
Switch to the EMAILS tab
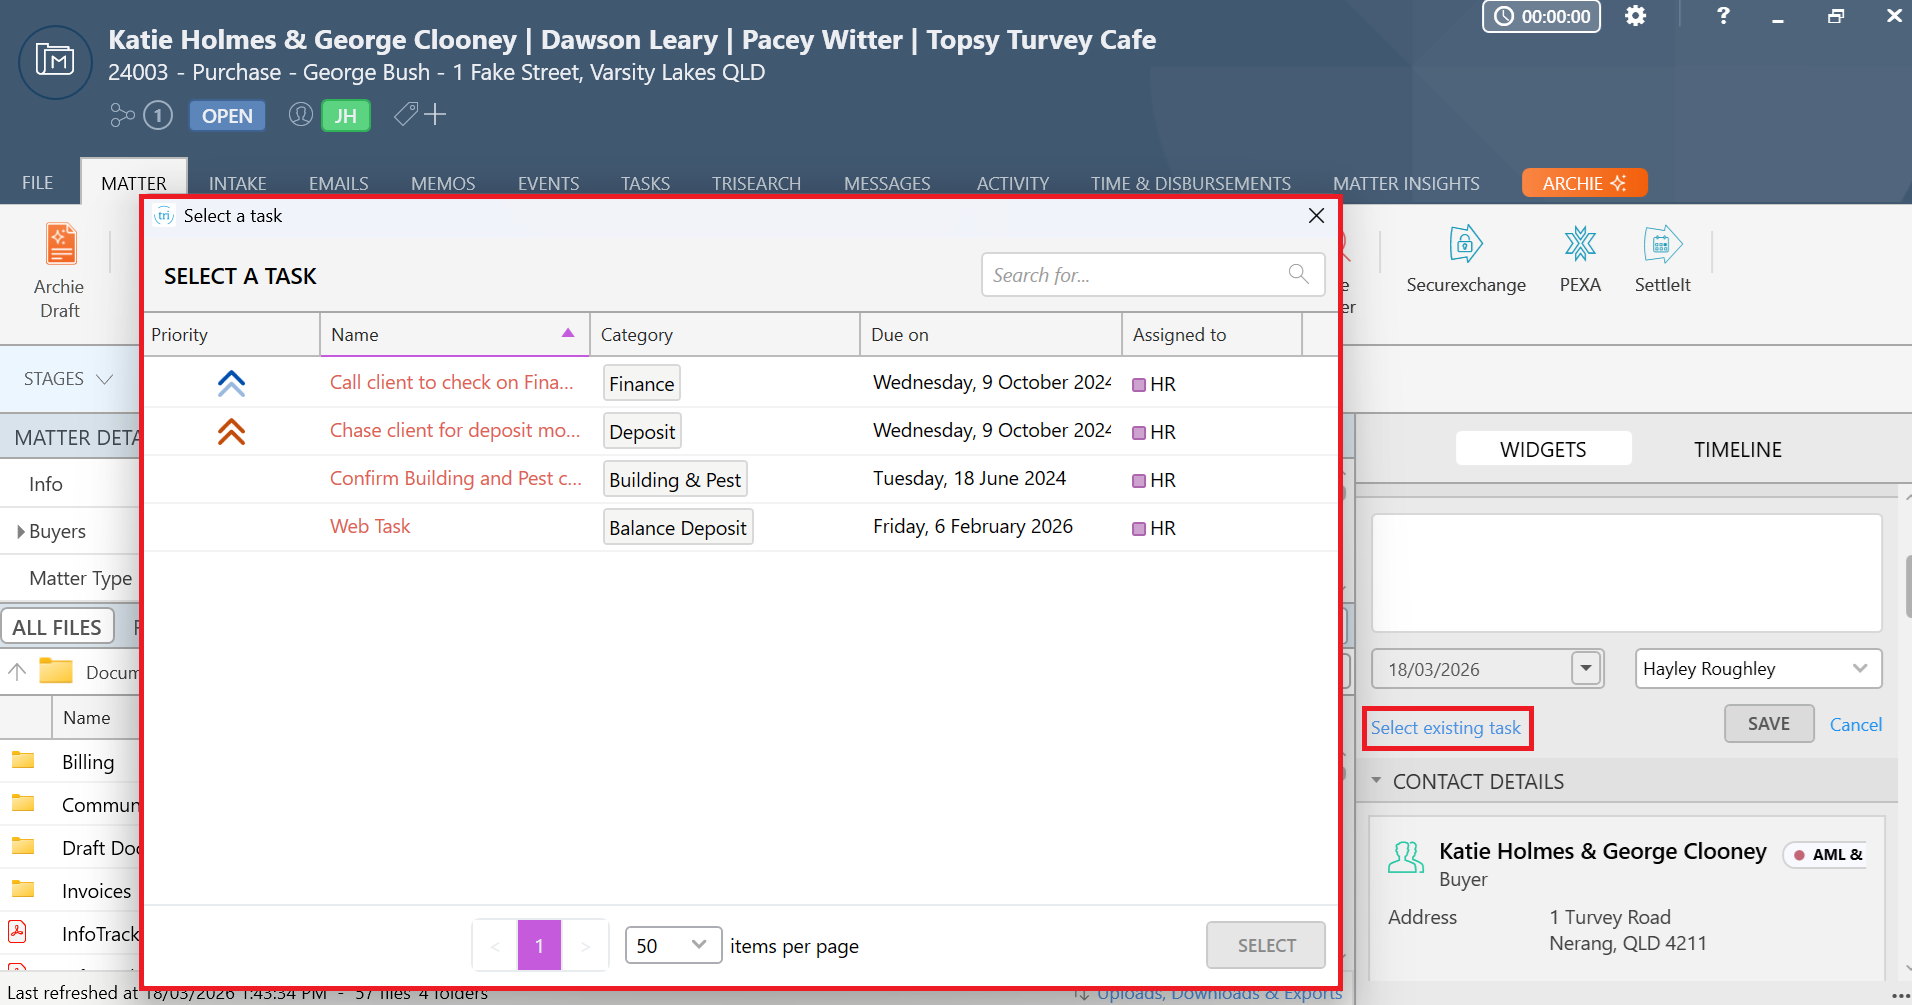coord(338,183)
